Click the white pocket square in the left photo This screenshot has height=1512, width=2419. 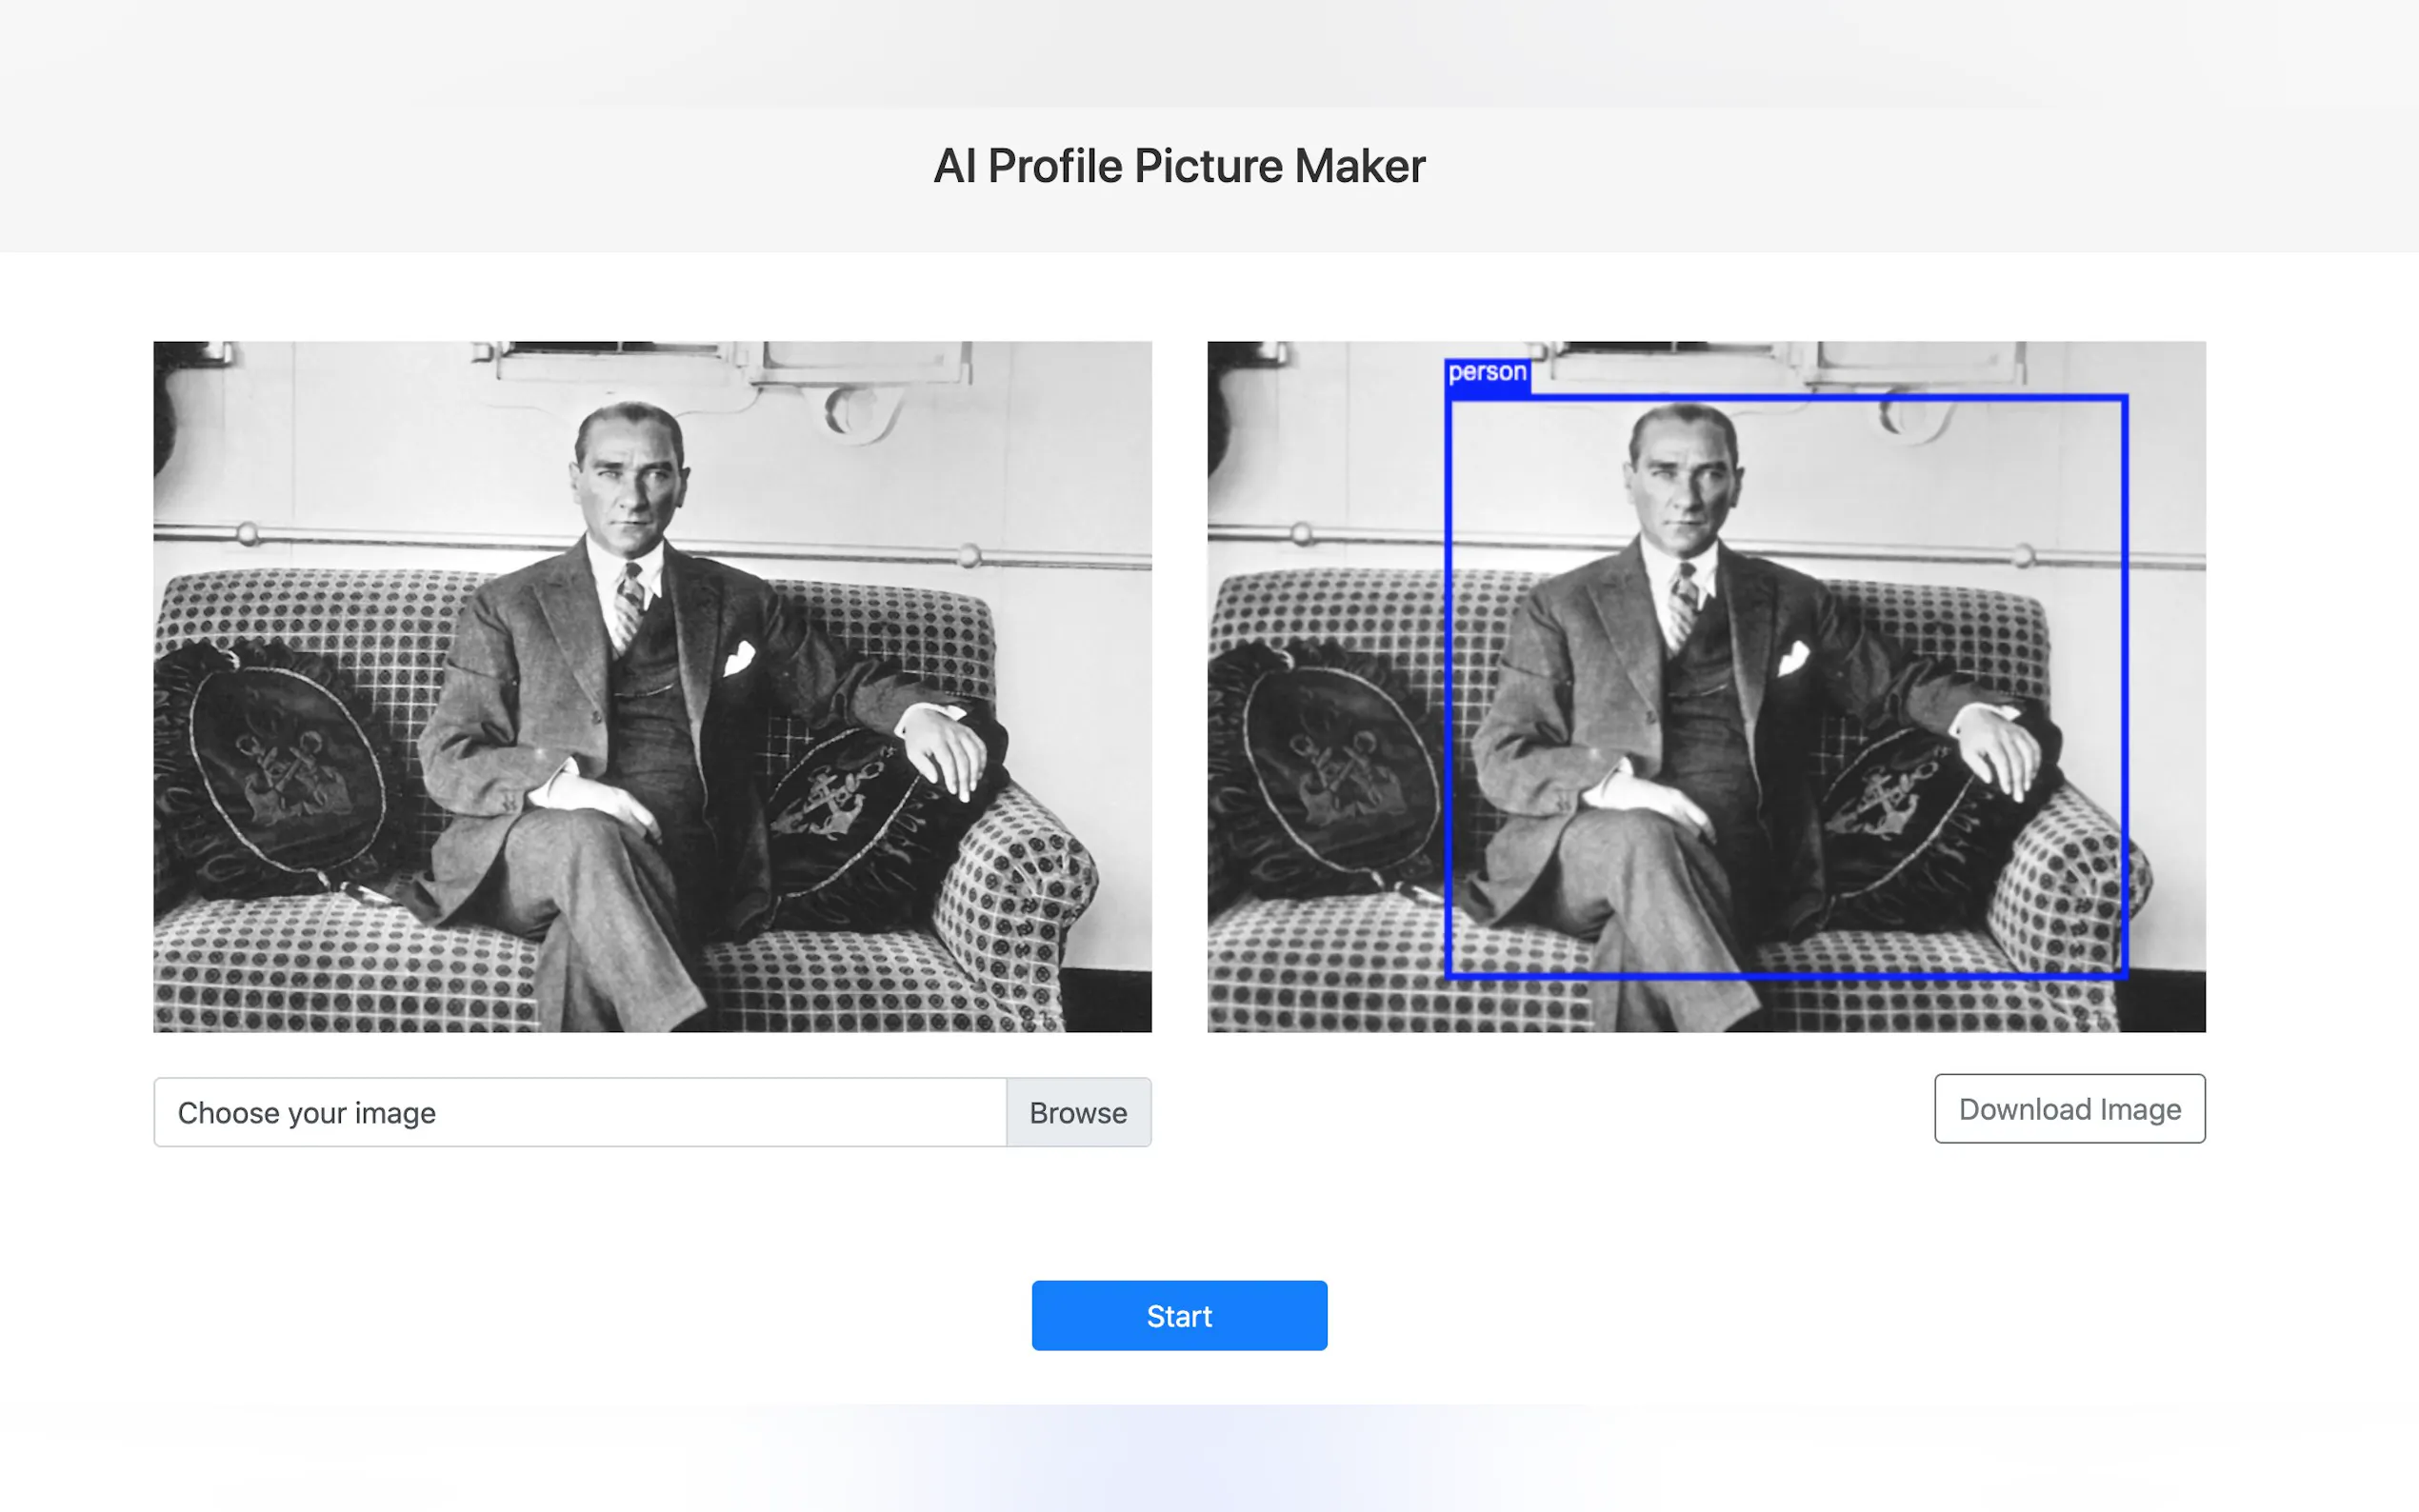[x=738, y=657]
